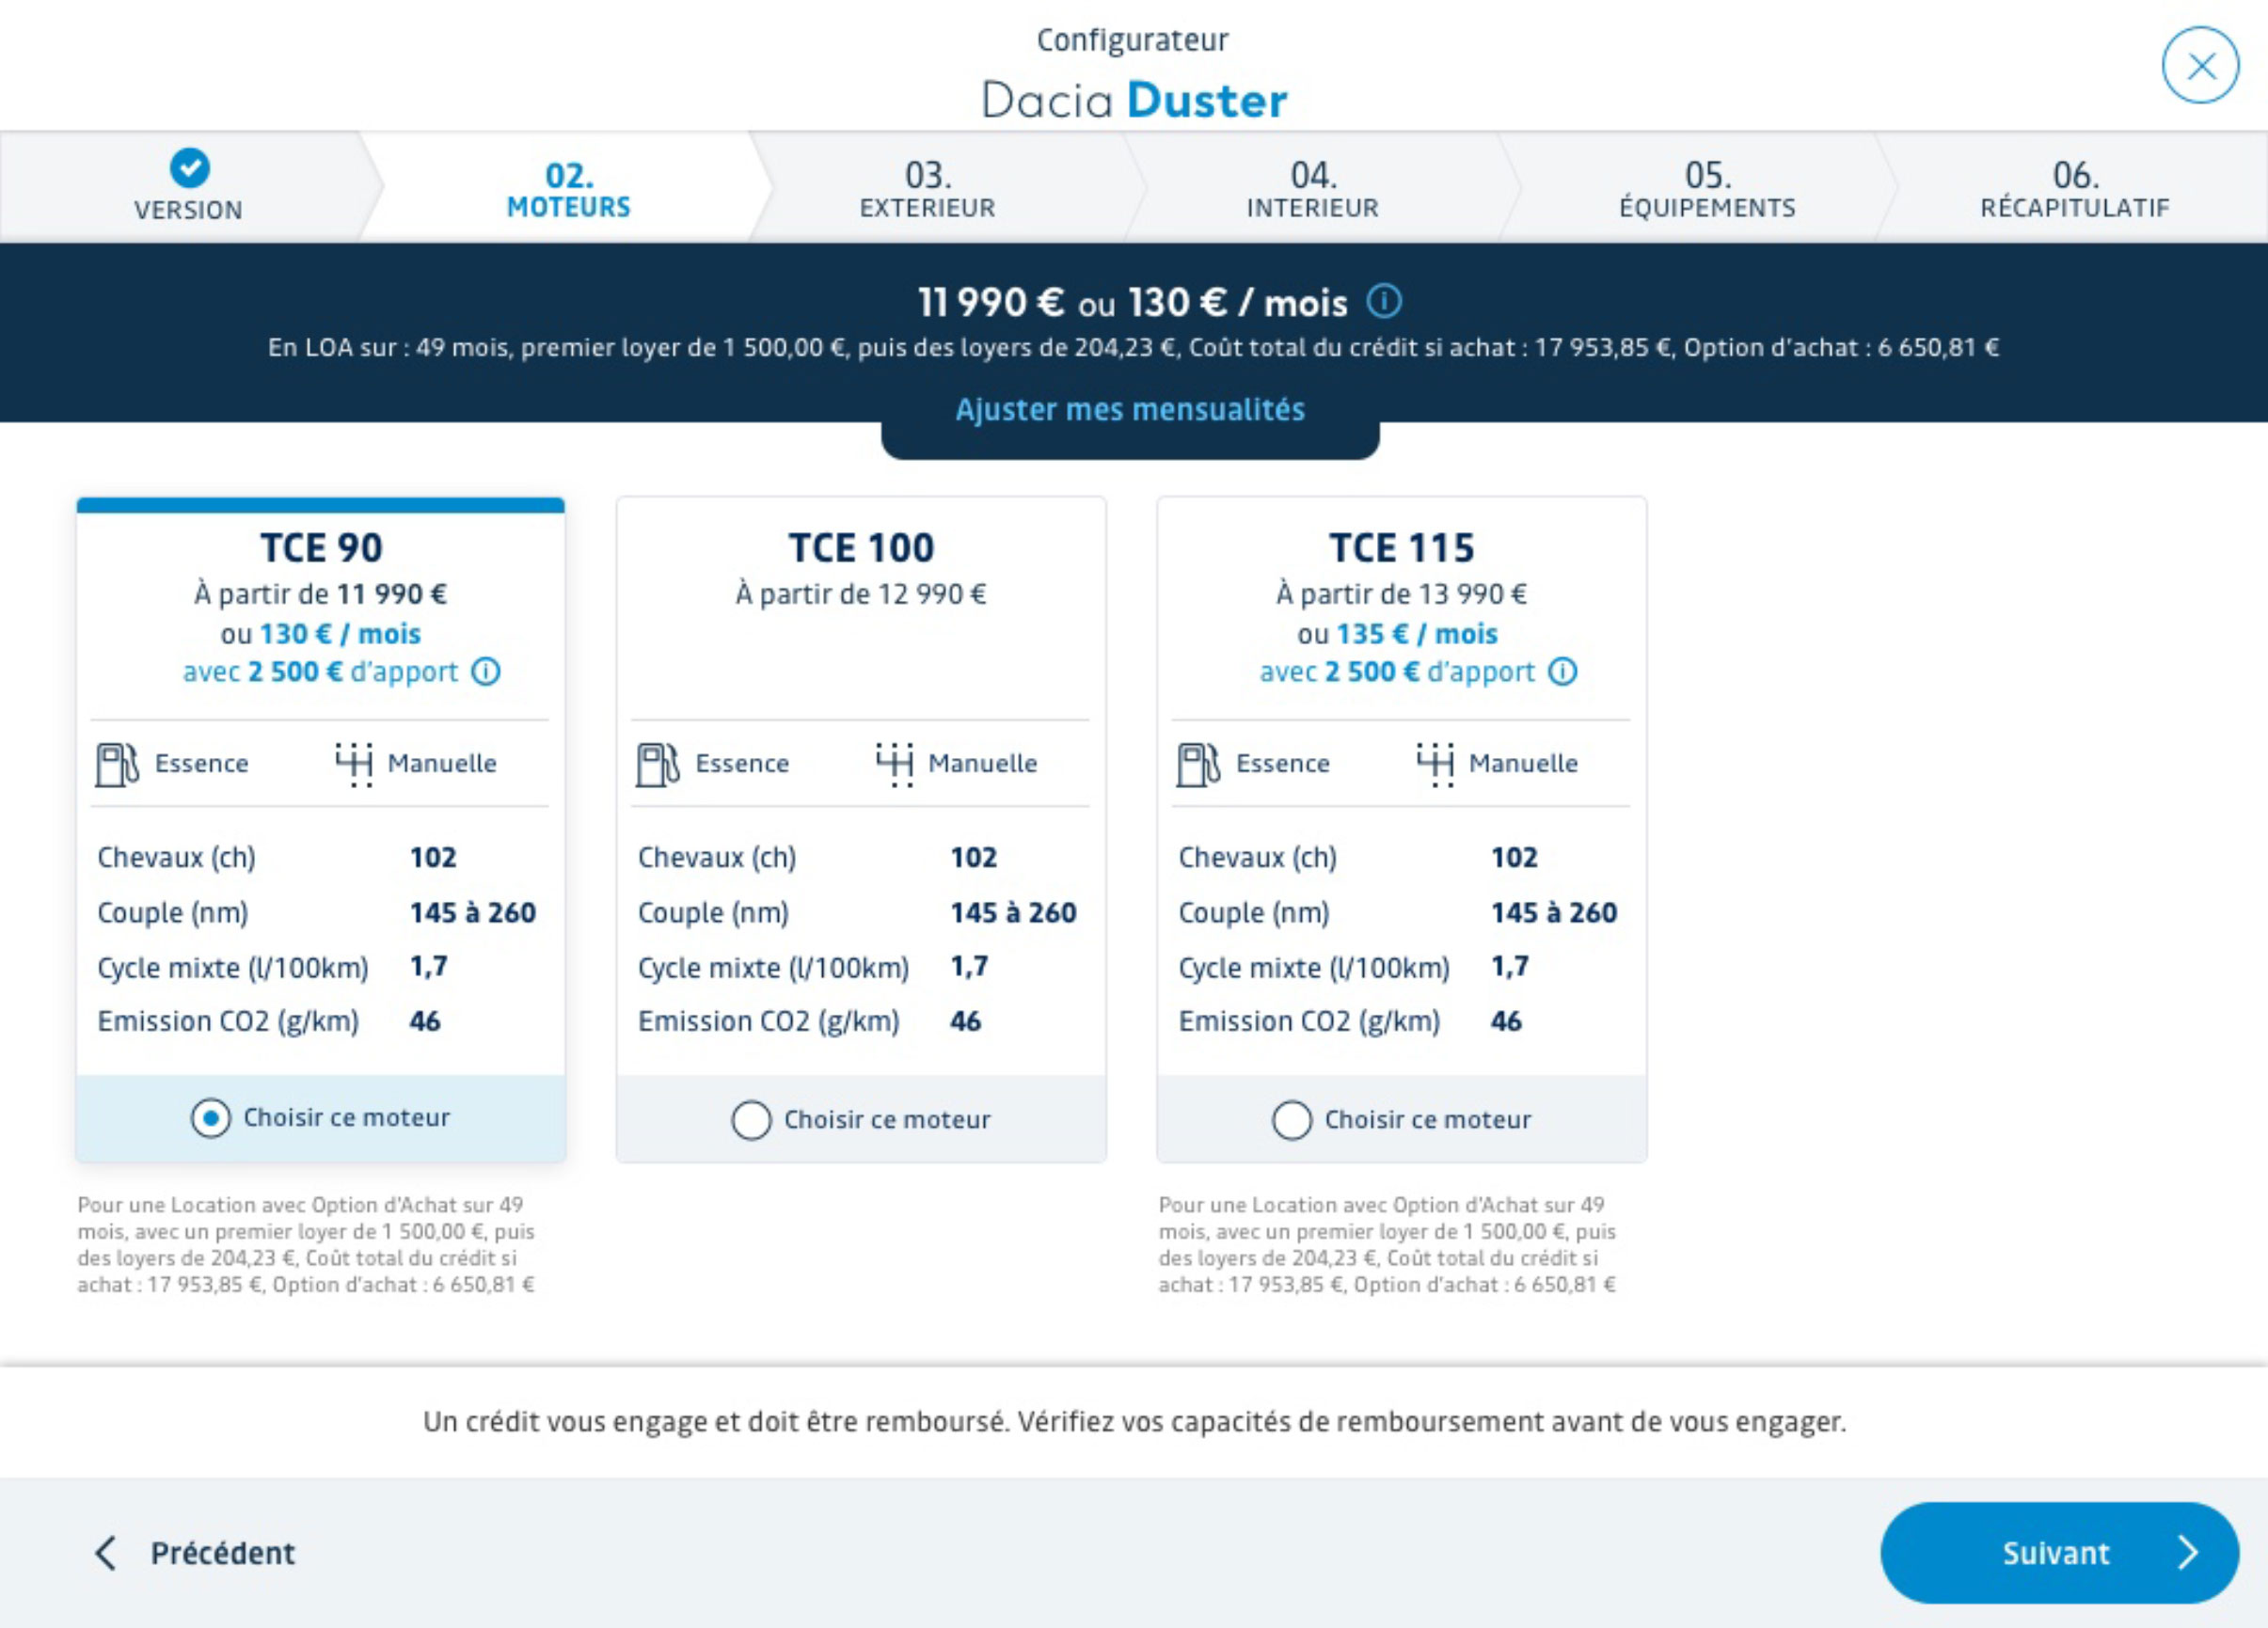This screenshot has width=2268, height=1628.
Task: Click the TCE 115 card title
Action: [1402, 548]
